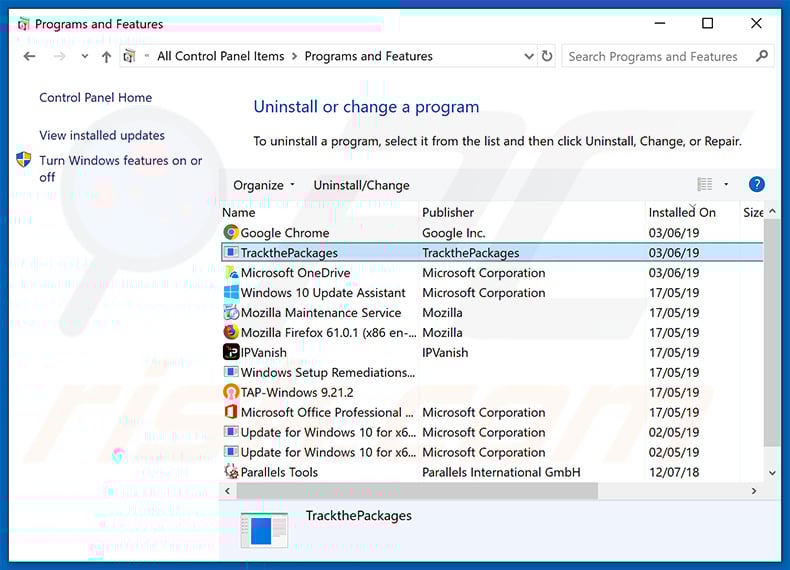The width and height of the screenshot is (790, 570).
Task: Click the Mozilla Firefox icon
Action: click(x=231, y=332)
